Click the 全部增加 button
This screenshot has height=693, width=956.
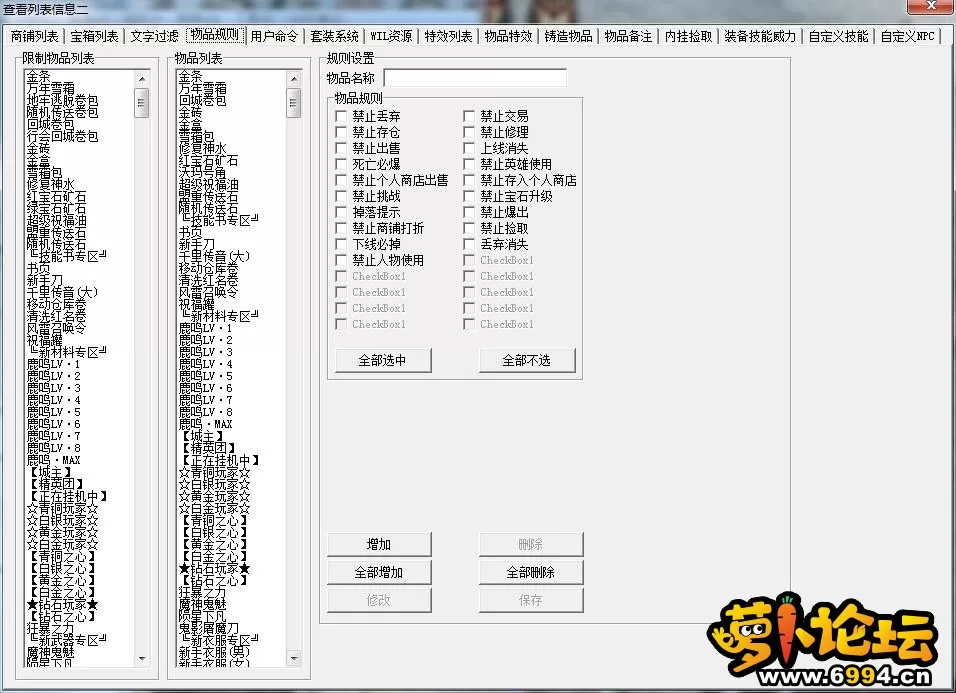pos(379,572)
